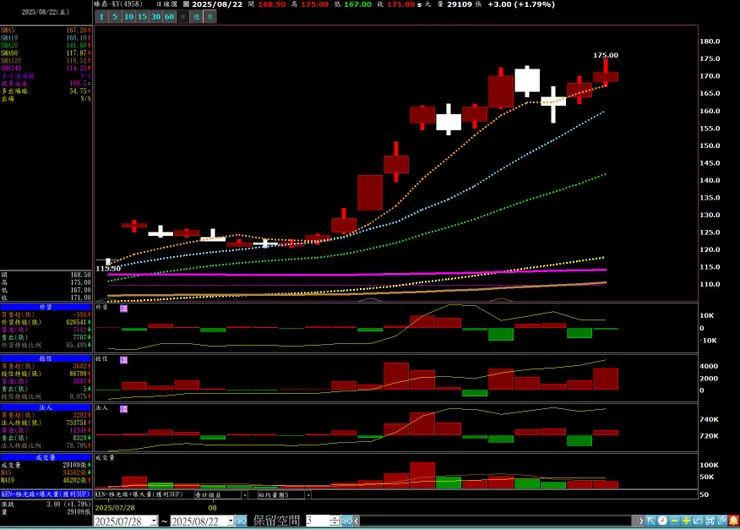Click the yellow plus zoom-in icon
This screenshot has width=740, height=530.
click(x=686, y=521)
